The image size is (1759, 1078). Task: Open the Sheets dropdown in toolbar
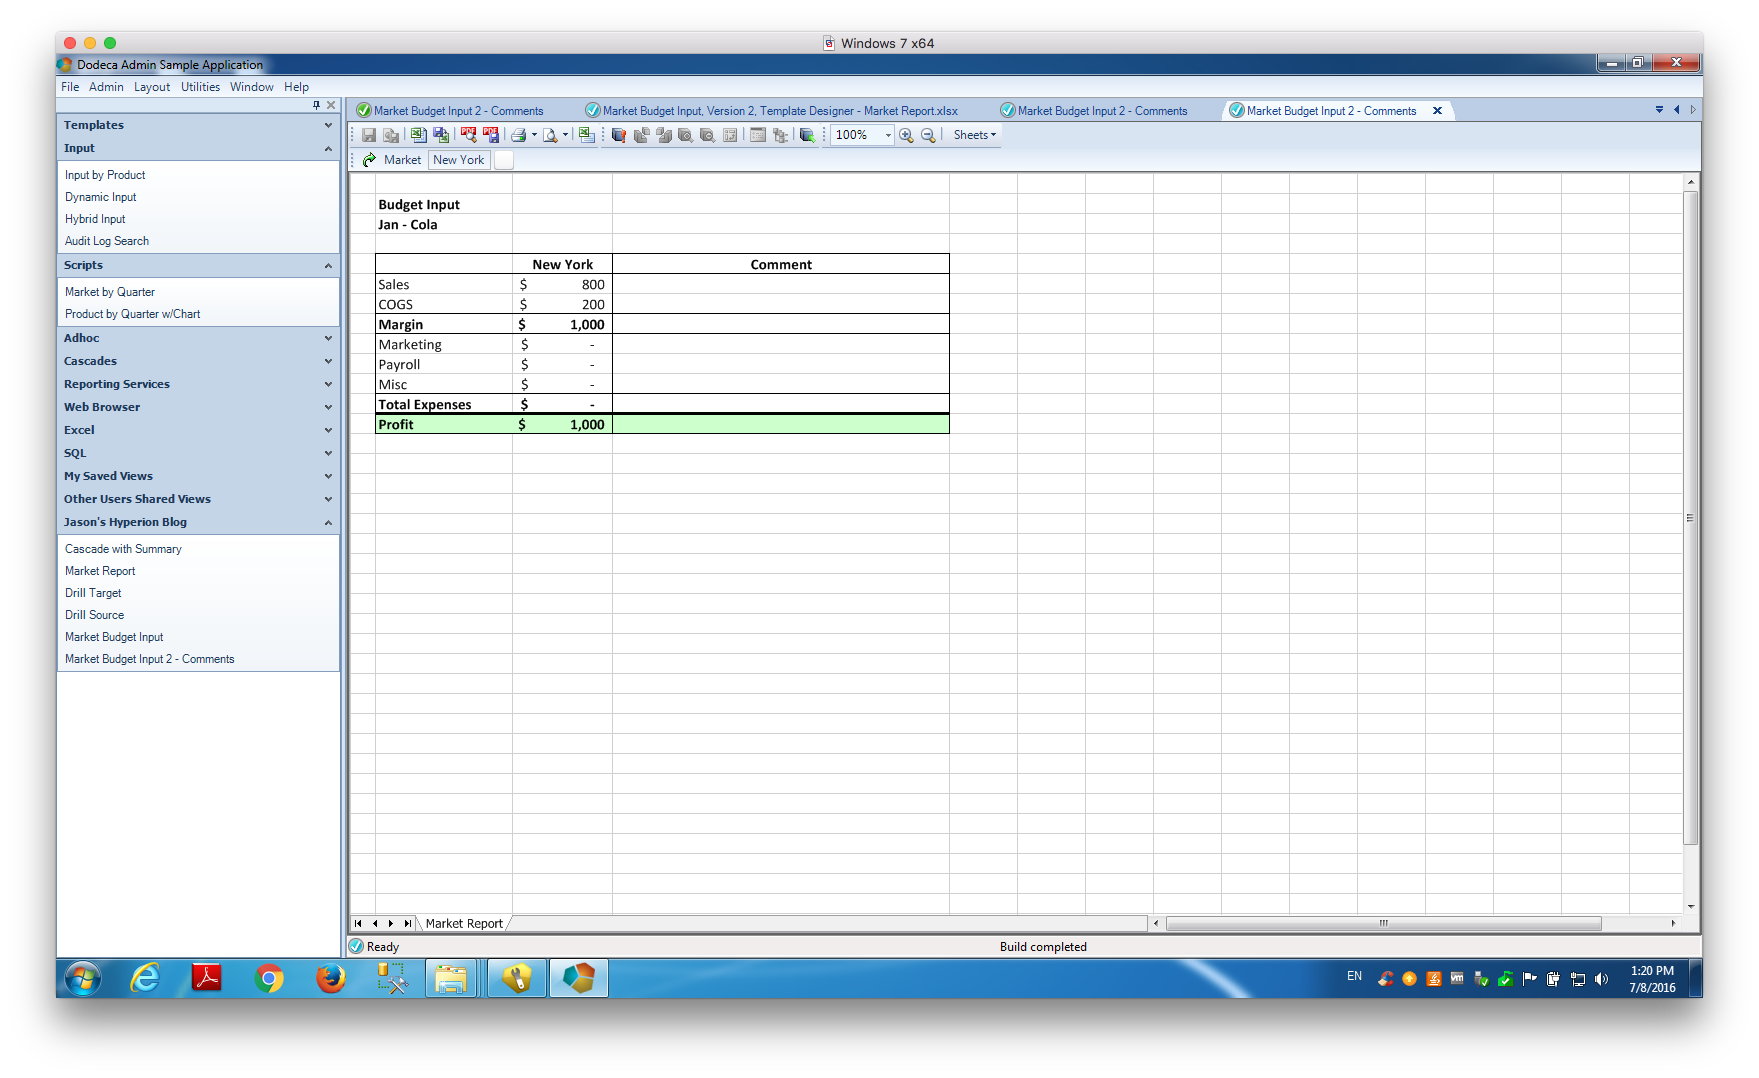(975, 135)
